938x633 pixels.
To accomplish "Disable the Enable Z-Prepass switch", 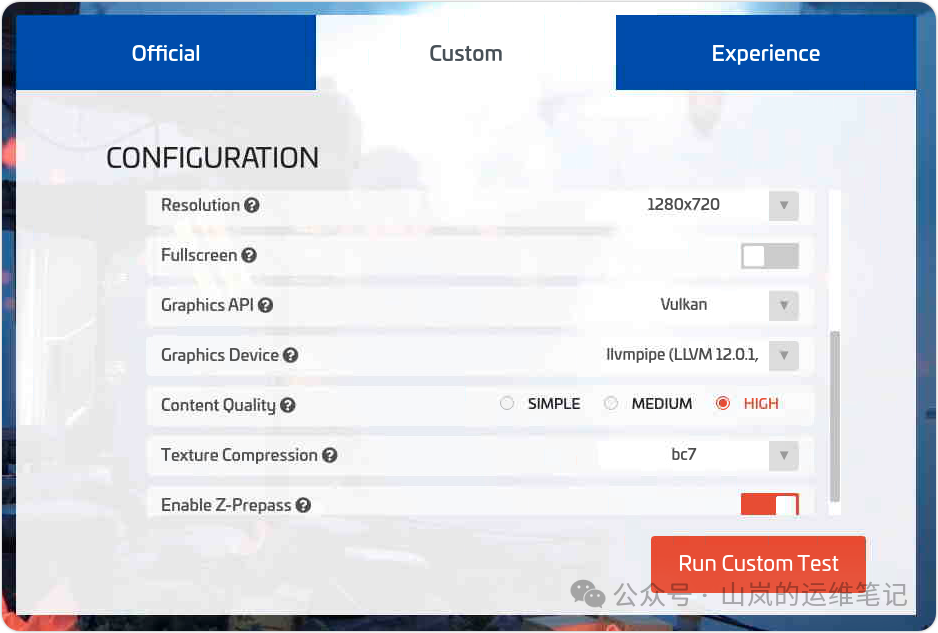I will pos(769,505).
